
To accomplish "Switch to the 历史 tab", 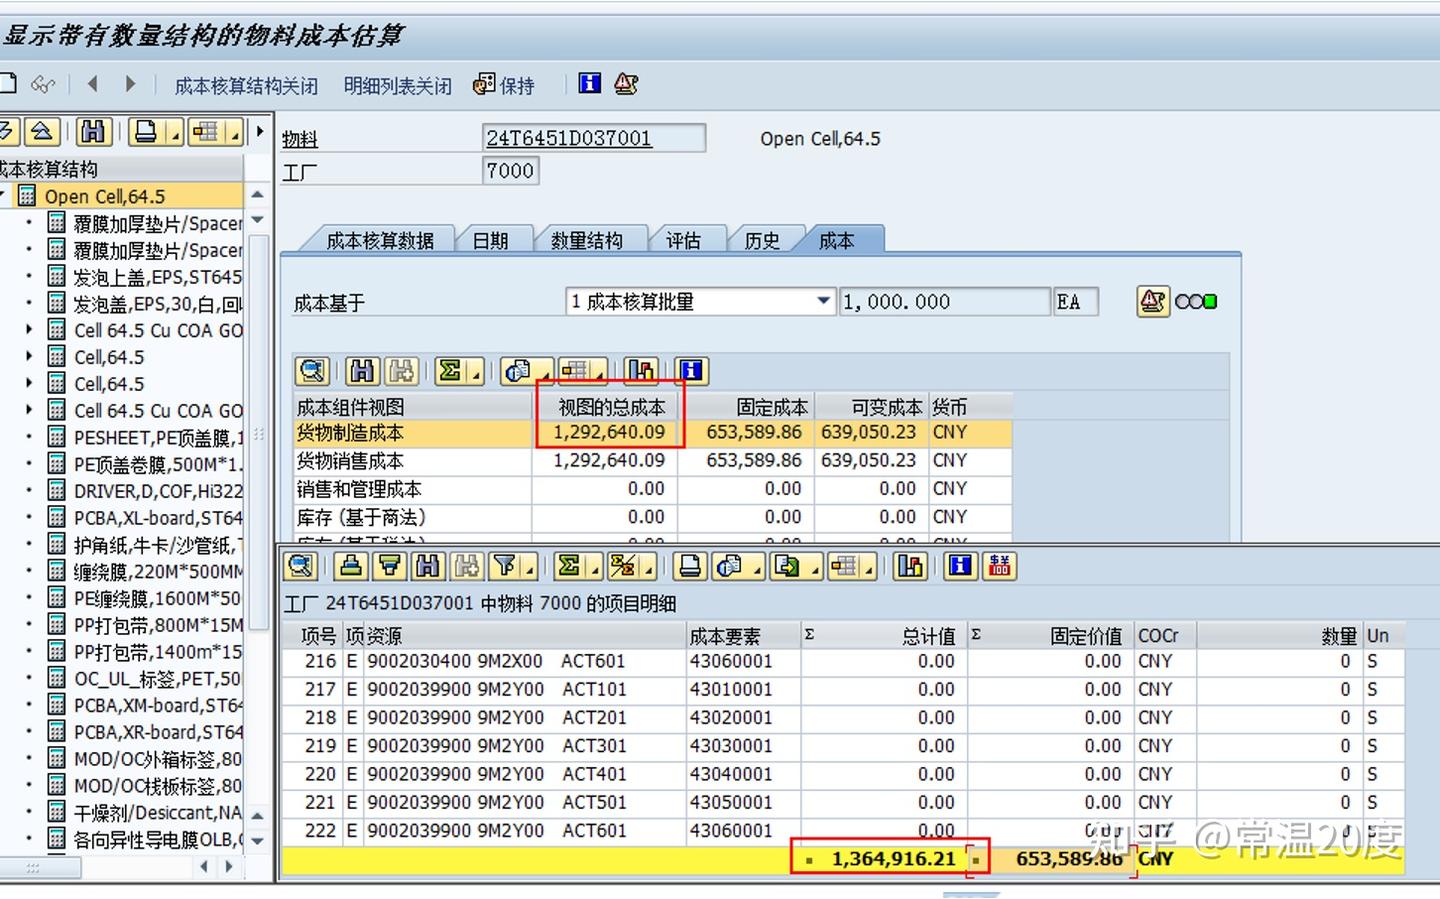I will coord(763,239).
